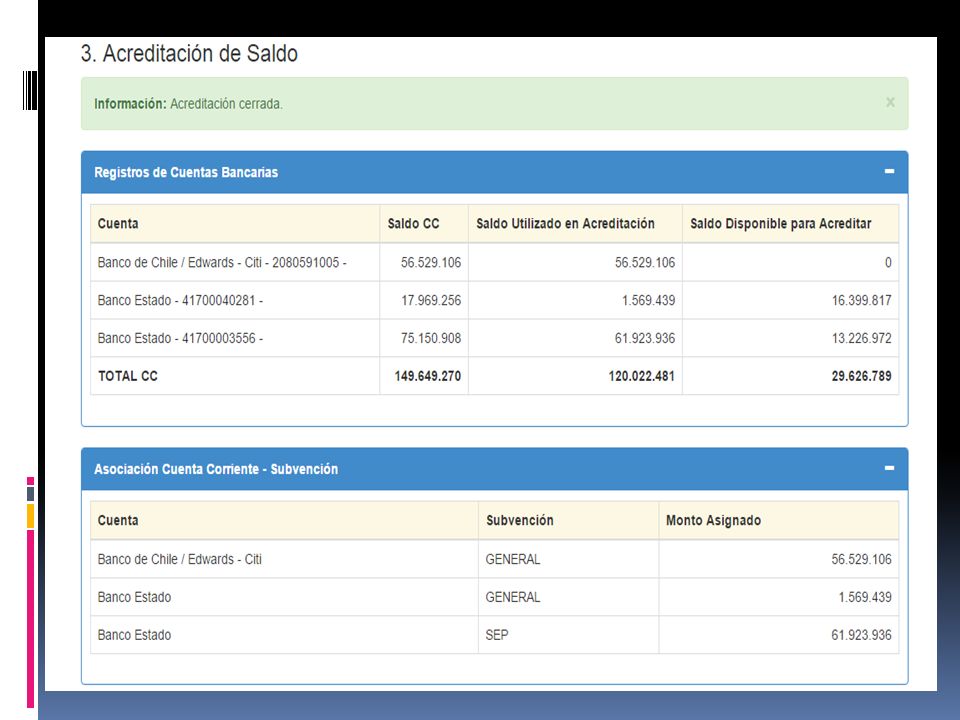Select the 'Banco de Chile / Edwards - Citi - 2080591005' row

pos(495,263)
